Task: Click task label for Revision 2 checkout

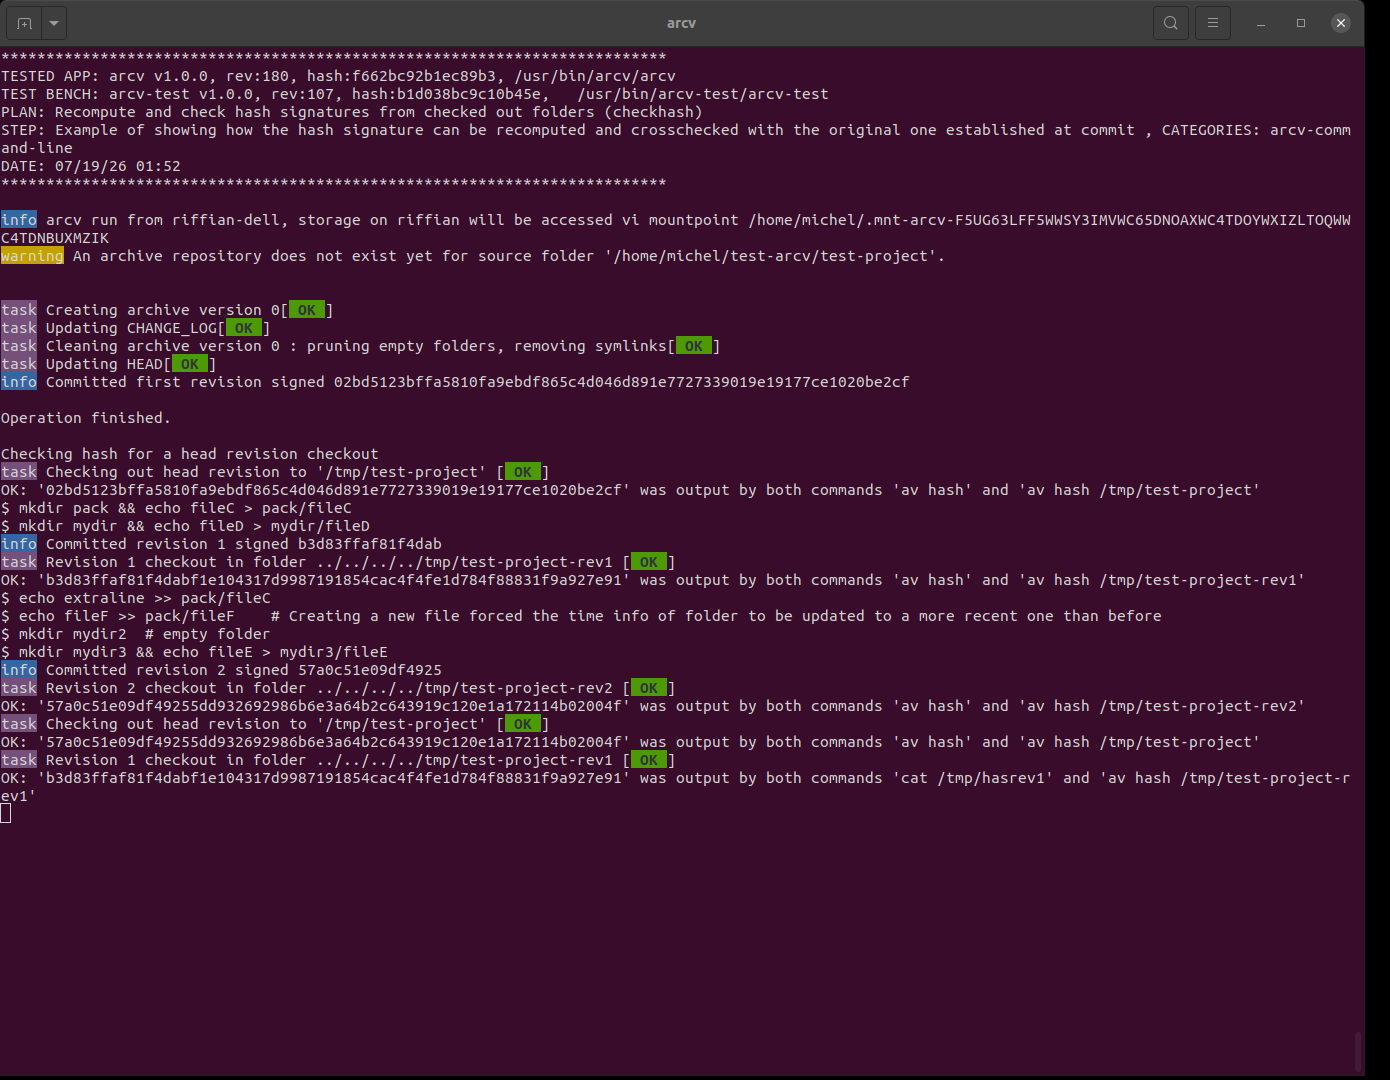Action: tap(19, 688)
